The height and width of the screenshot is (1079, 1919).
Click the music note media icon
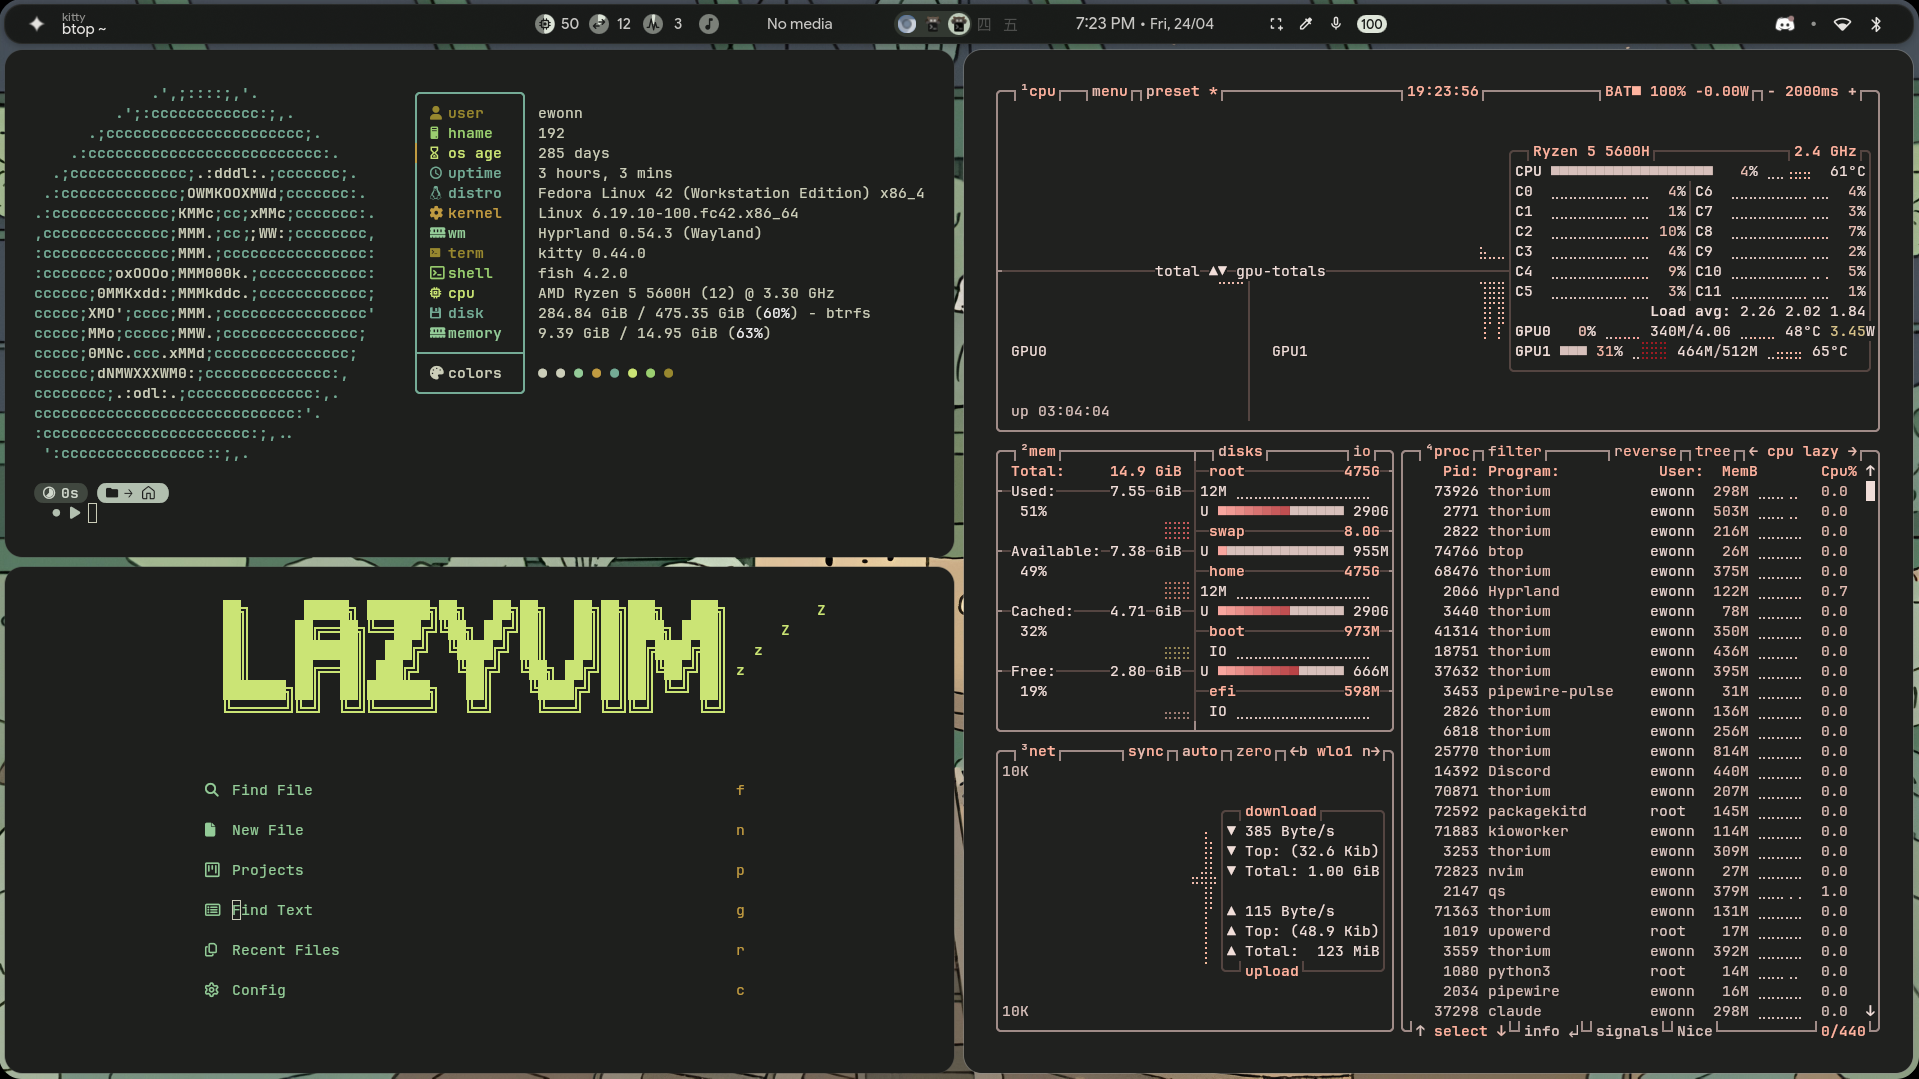(x=709, y=24)
